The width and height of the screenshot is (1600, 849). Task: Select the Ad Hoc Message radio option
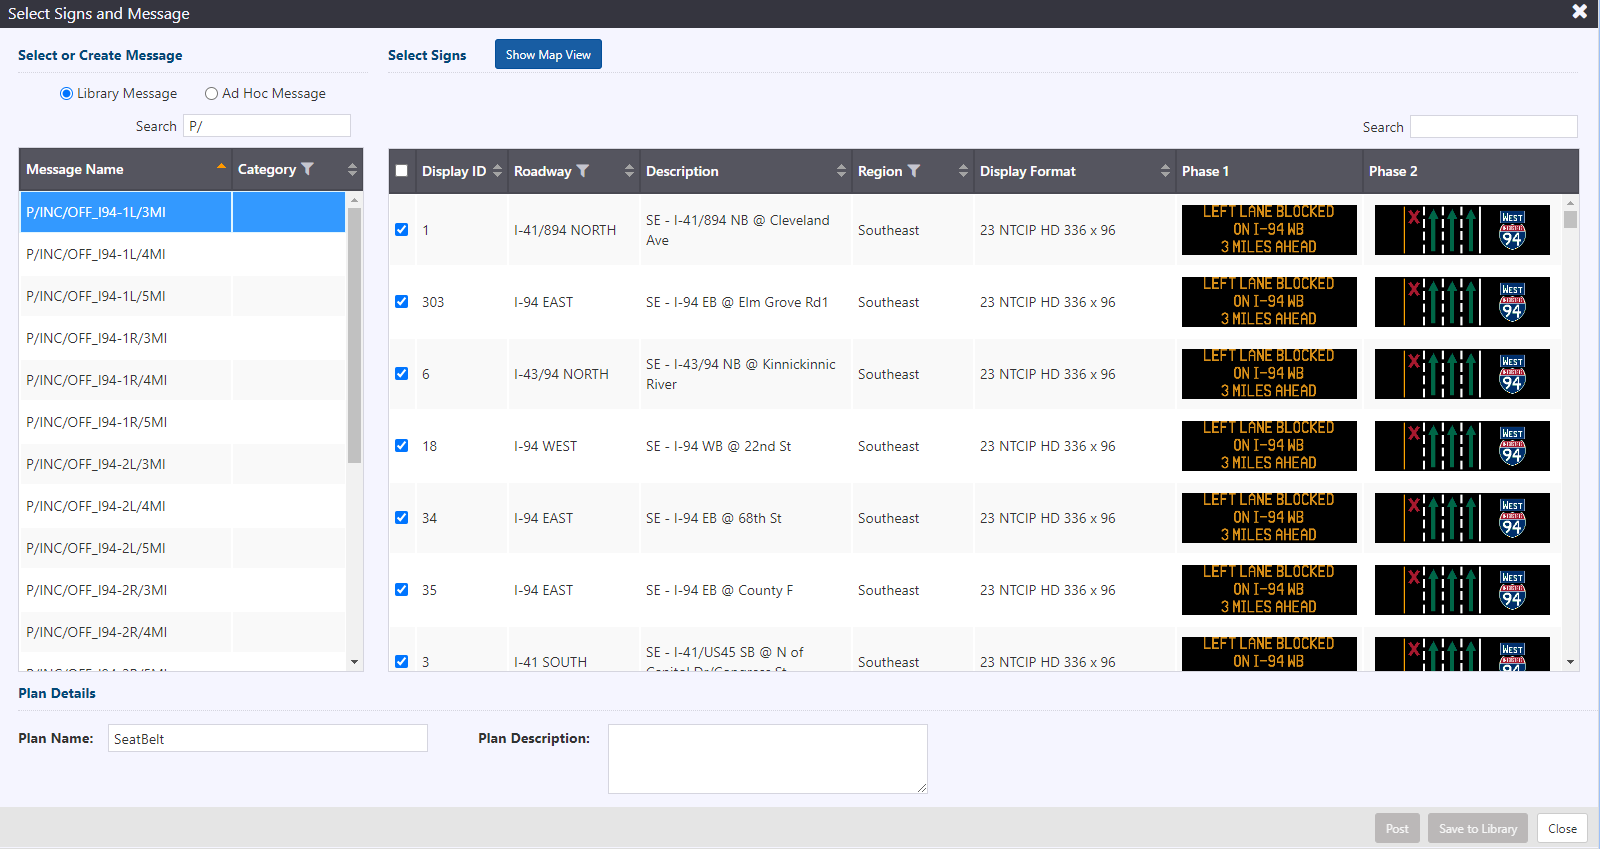click(211, 93)
